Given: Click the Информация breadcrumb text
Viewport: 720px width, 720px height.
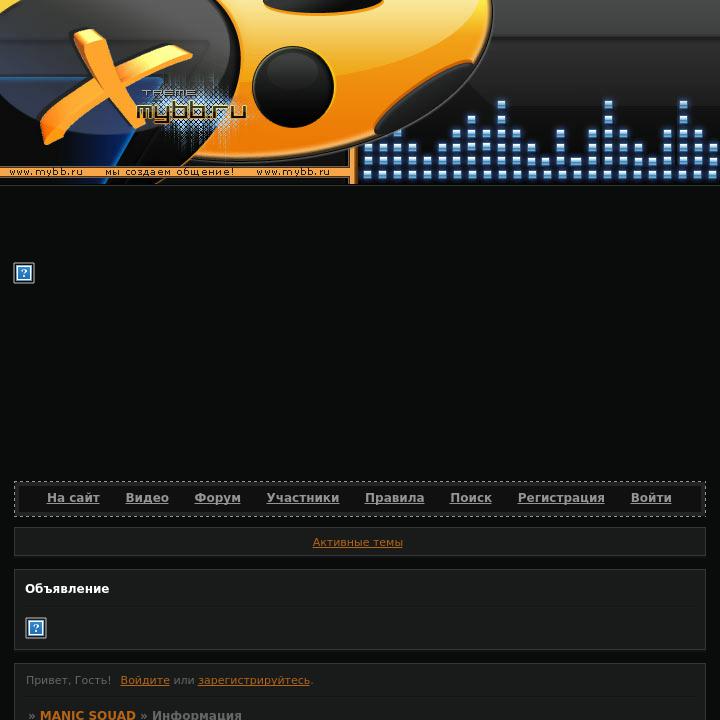Looking at the screenshot, I should pos(197,714).
